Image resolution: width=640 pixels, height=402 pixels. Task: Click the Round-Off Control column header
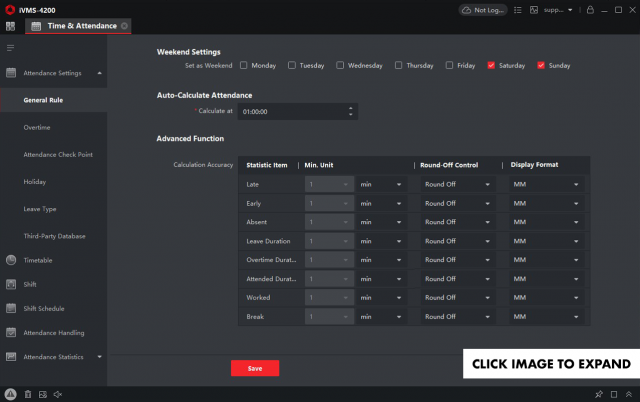(x=449, y=165)
